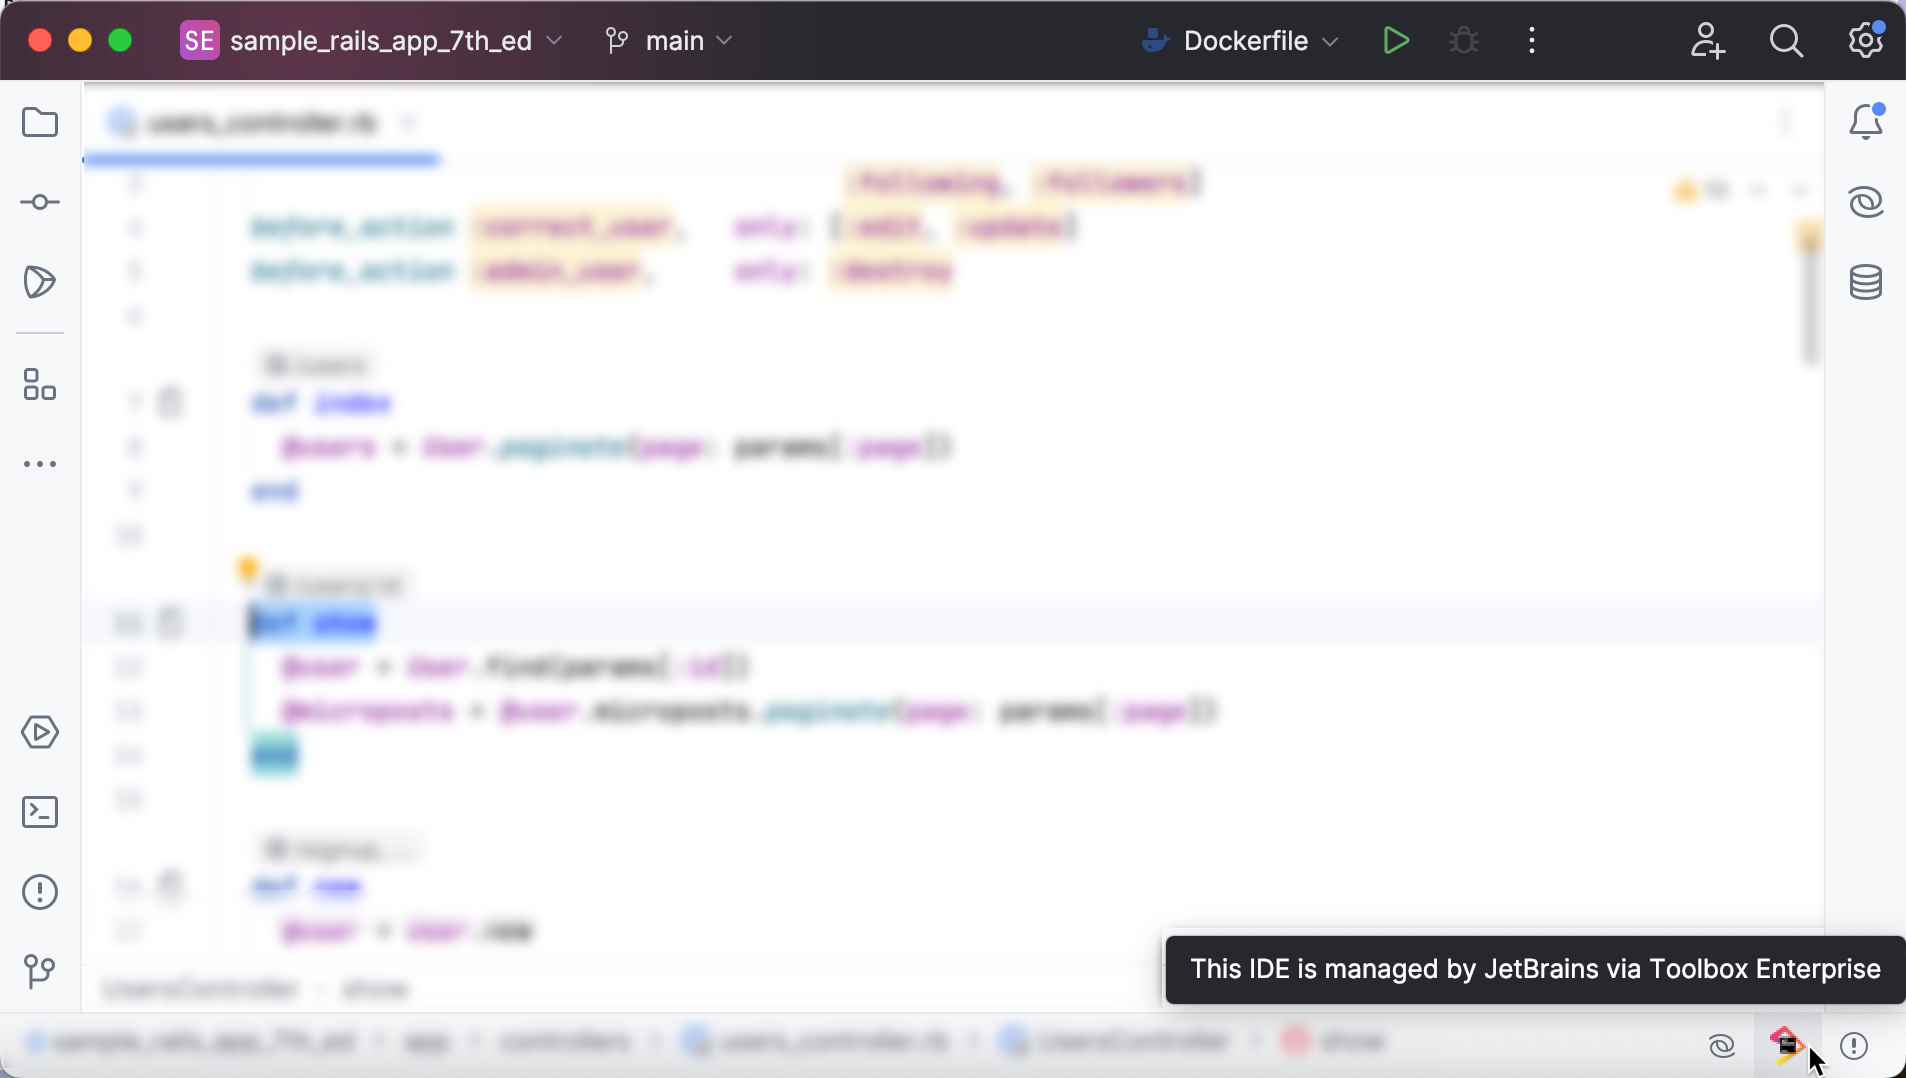The height and width of the screenshot is (1078, 1906).
Task: Run the Dockerfile configuration
Action: (x=1396, y=40)
